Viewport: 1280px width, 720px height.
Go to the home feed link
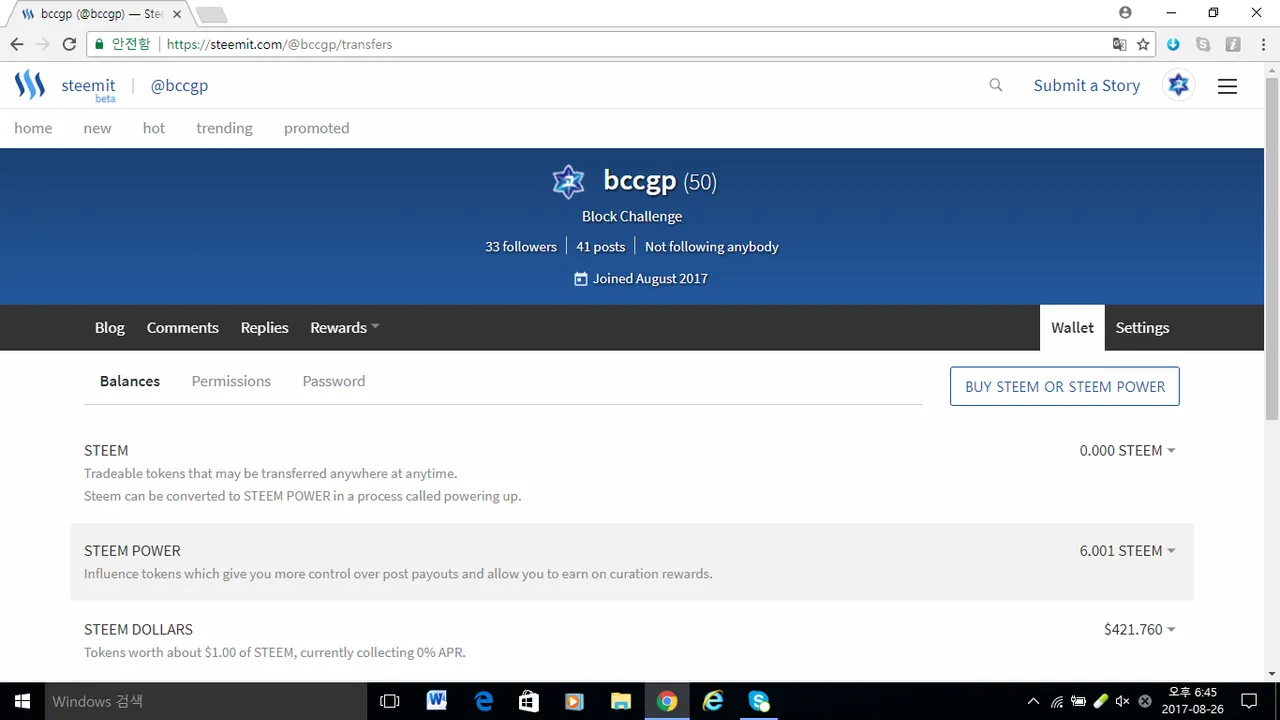coord(33,128)
